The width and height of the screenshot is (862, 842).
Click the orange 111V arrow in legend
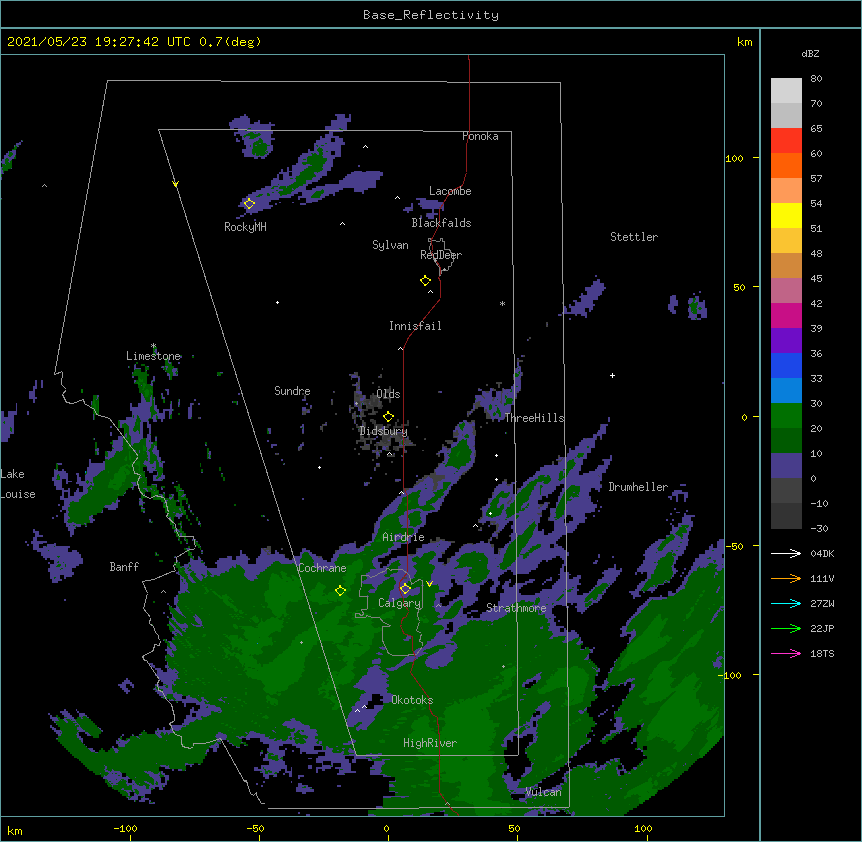pyautogui.click(x=786, y=578)
